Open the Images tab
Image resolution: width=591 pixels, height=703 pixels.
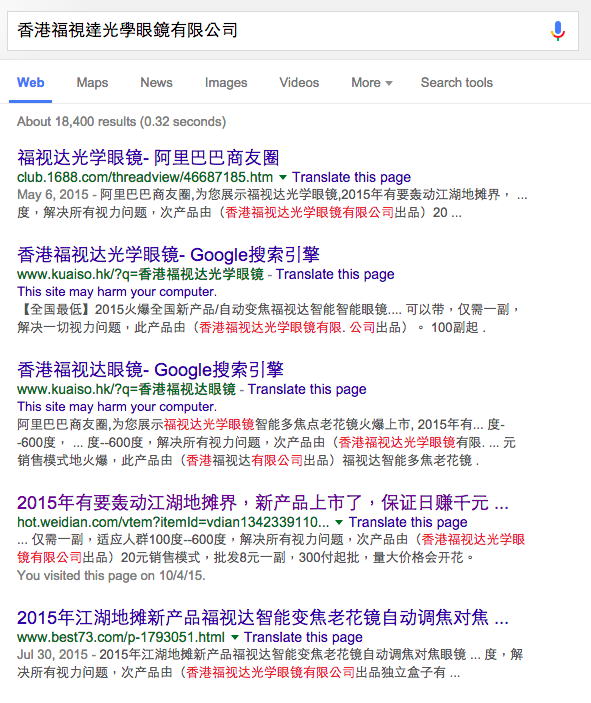226,83
